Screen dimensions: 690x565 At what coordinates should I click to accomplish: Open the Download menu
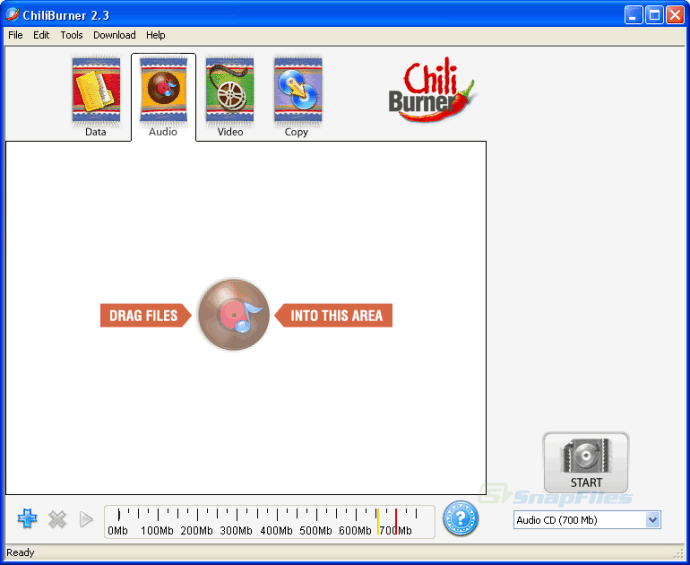(114, 35)
